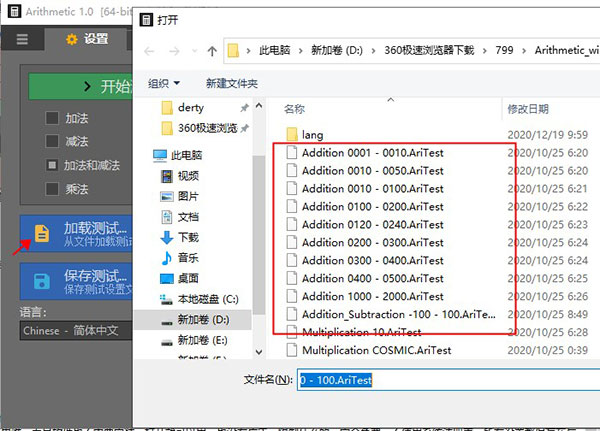Enable the 乘法 checkbox
The width and height of the screenshot is (600, 431).
[x=52, y=187]
